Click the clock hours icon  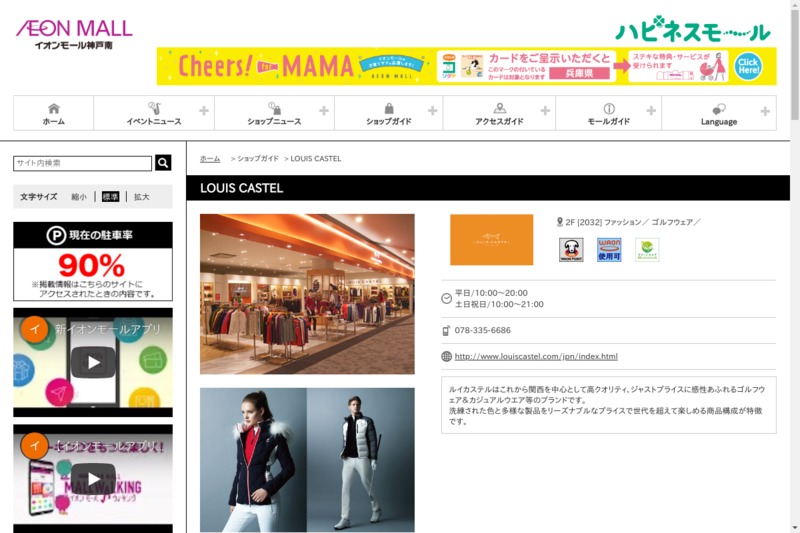(x=446, y=298)
